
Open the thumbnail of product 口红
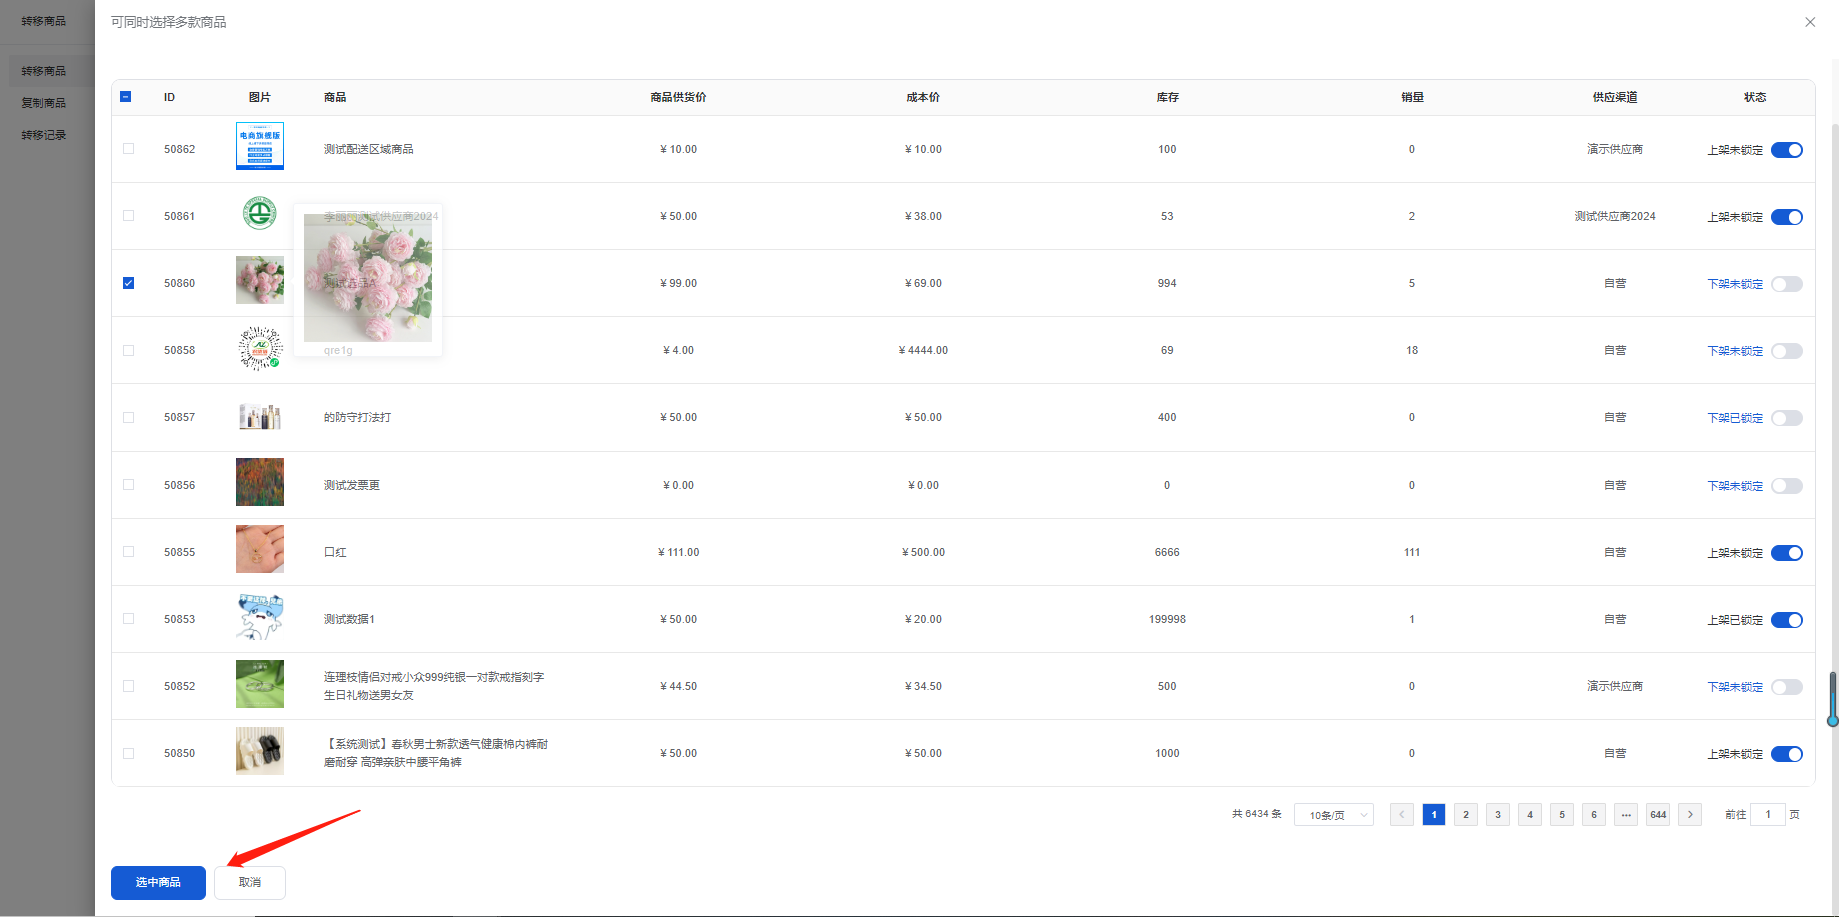tap(260, 549)
